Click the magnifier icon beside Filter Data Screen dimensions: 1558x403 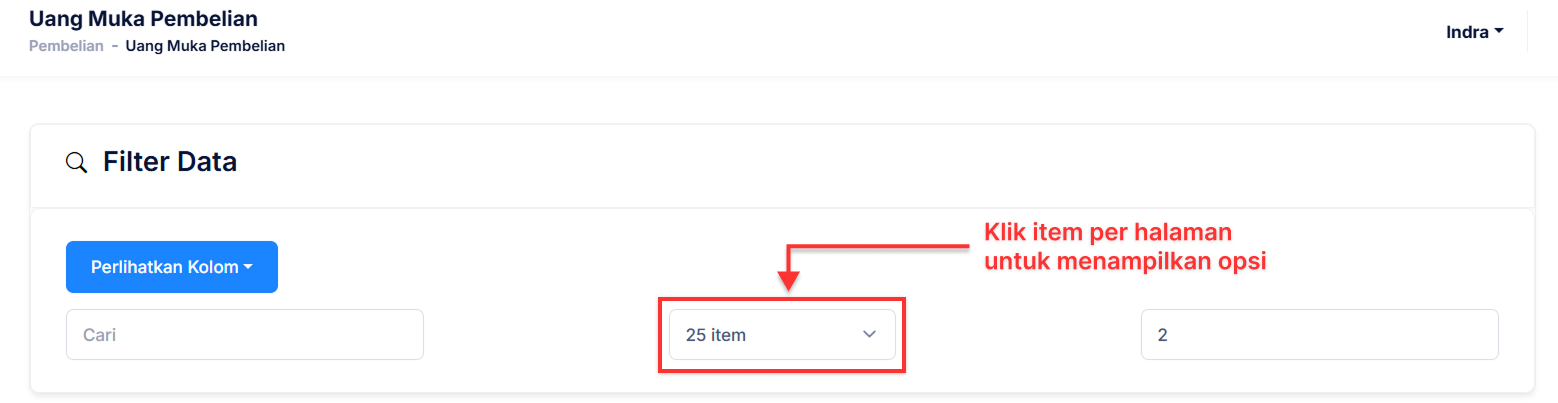point(76,162)
